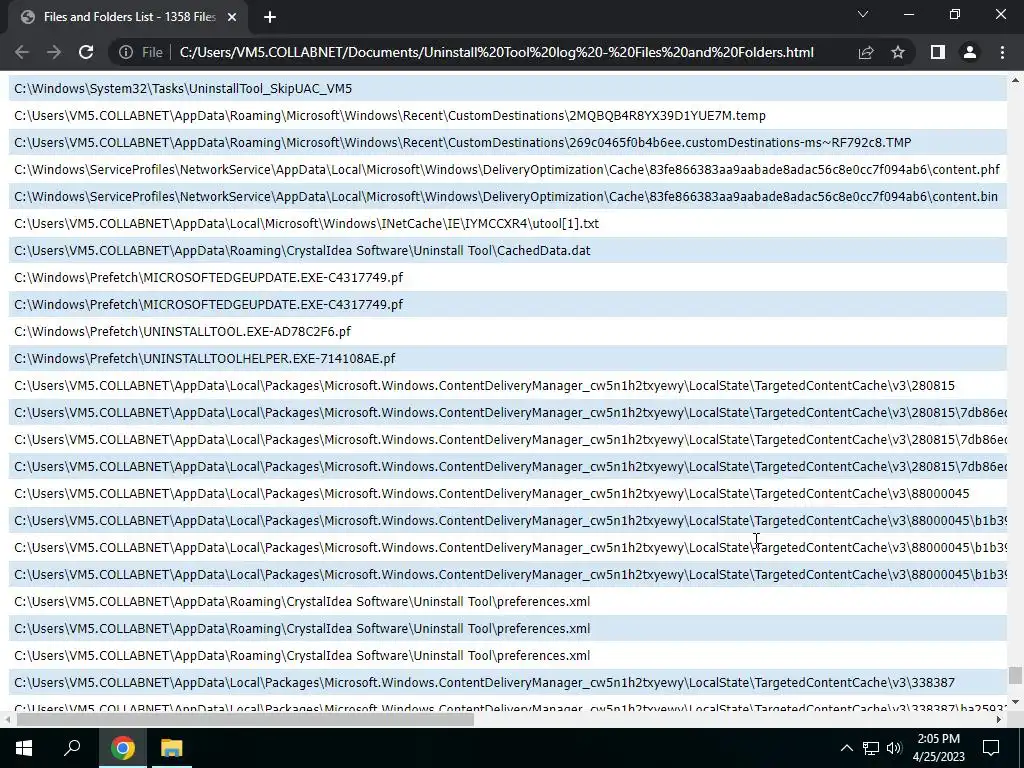Share this page icon in address bar

point(866,52)
